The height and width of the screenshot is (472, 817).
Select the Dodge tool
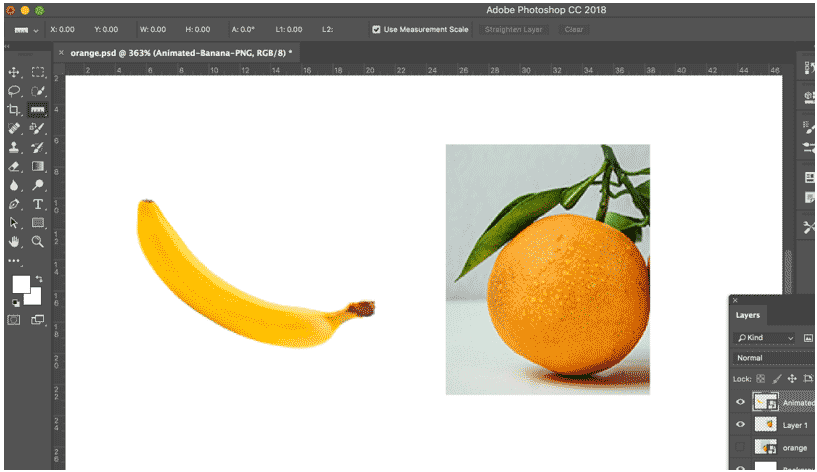point(38,185)
